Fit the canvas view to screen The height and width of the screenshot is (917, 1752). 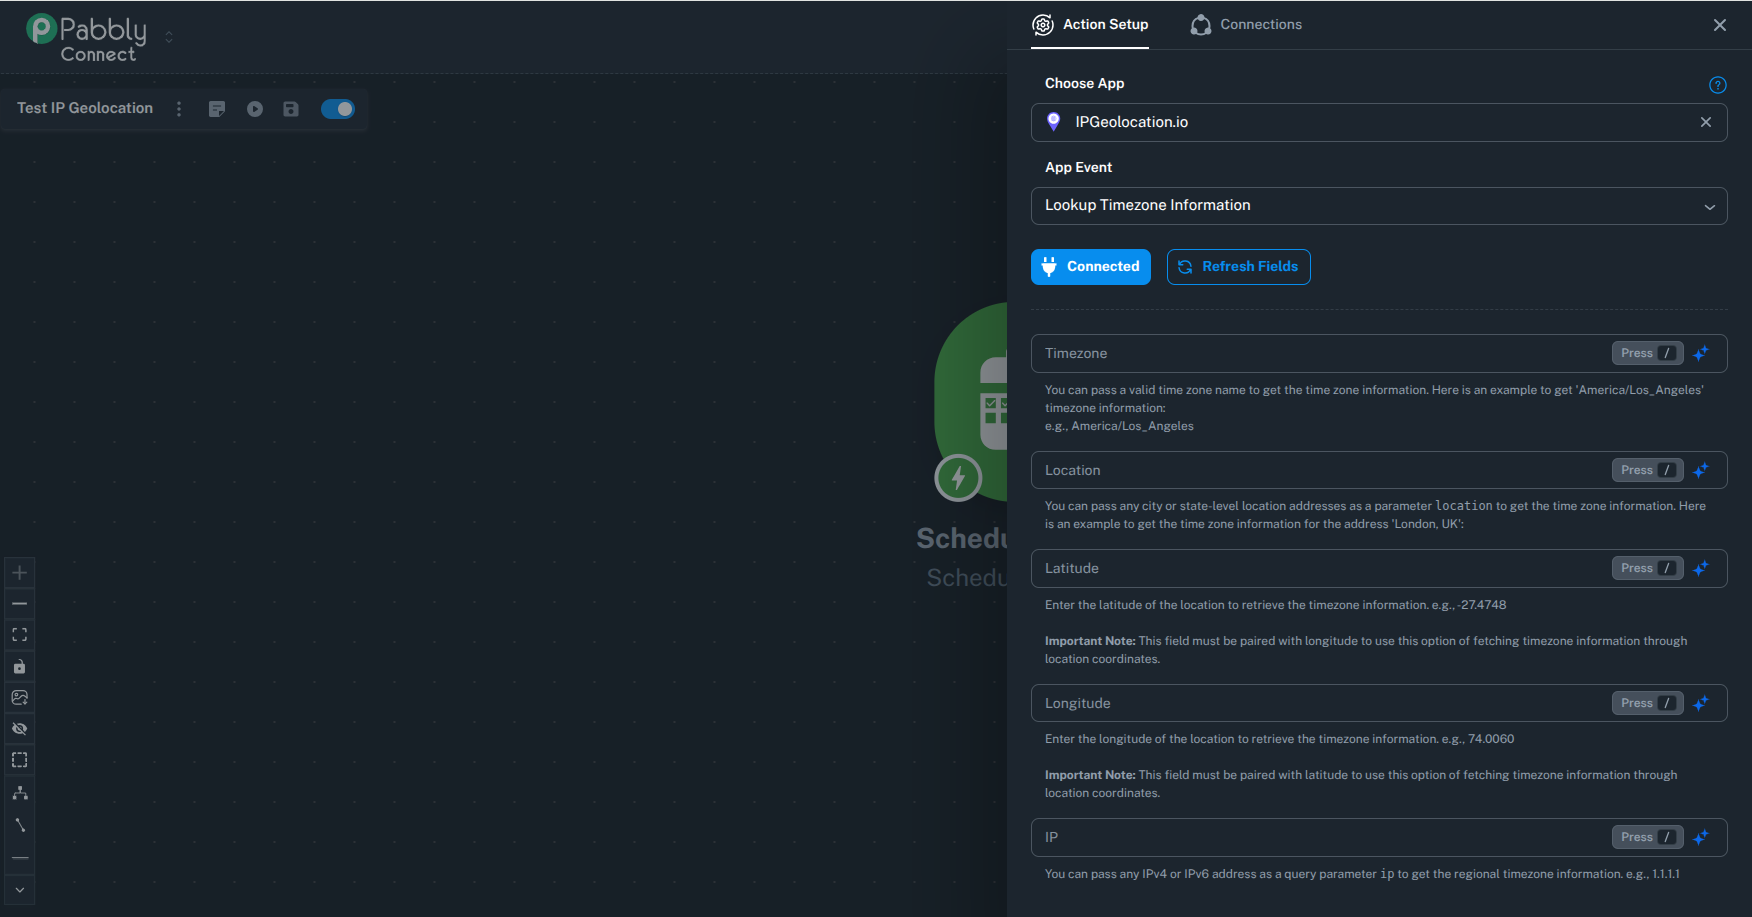click(19, 635)
